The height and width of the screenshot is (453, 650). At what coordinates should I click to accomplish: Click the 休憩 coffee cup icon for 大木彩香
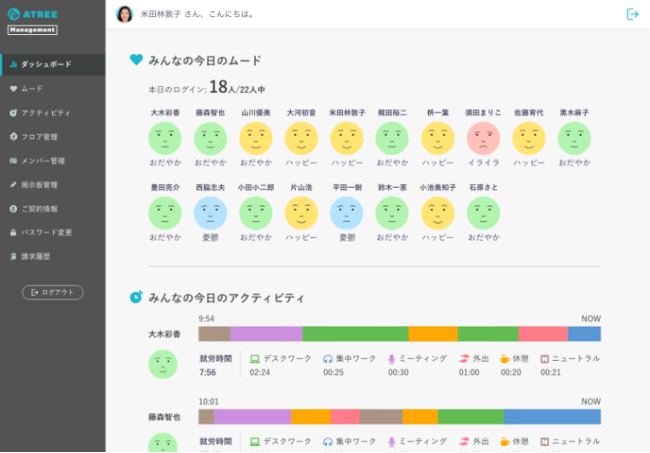click(505, 358)
